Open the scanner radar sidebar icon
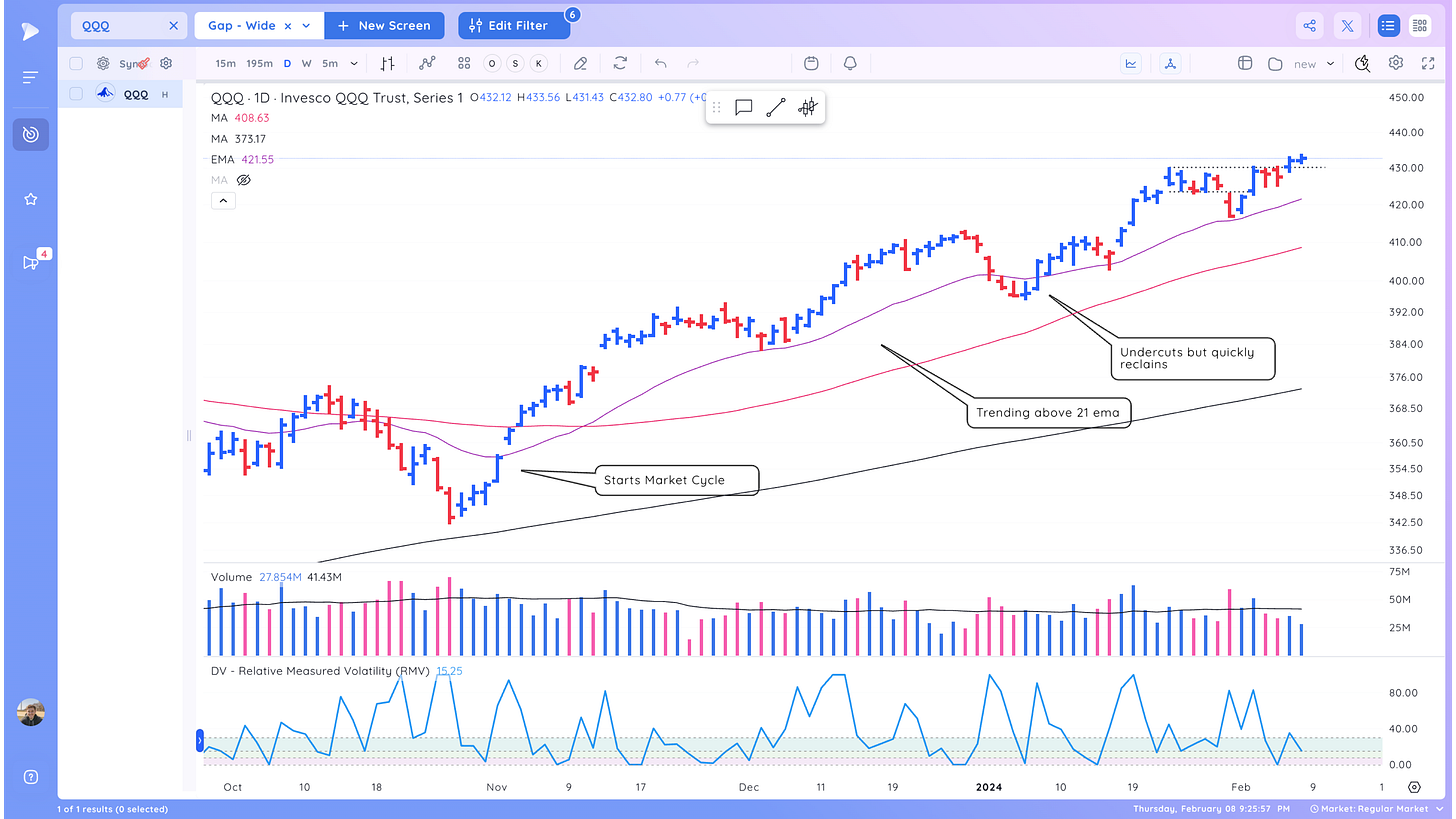 (30, 134)
